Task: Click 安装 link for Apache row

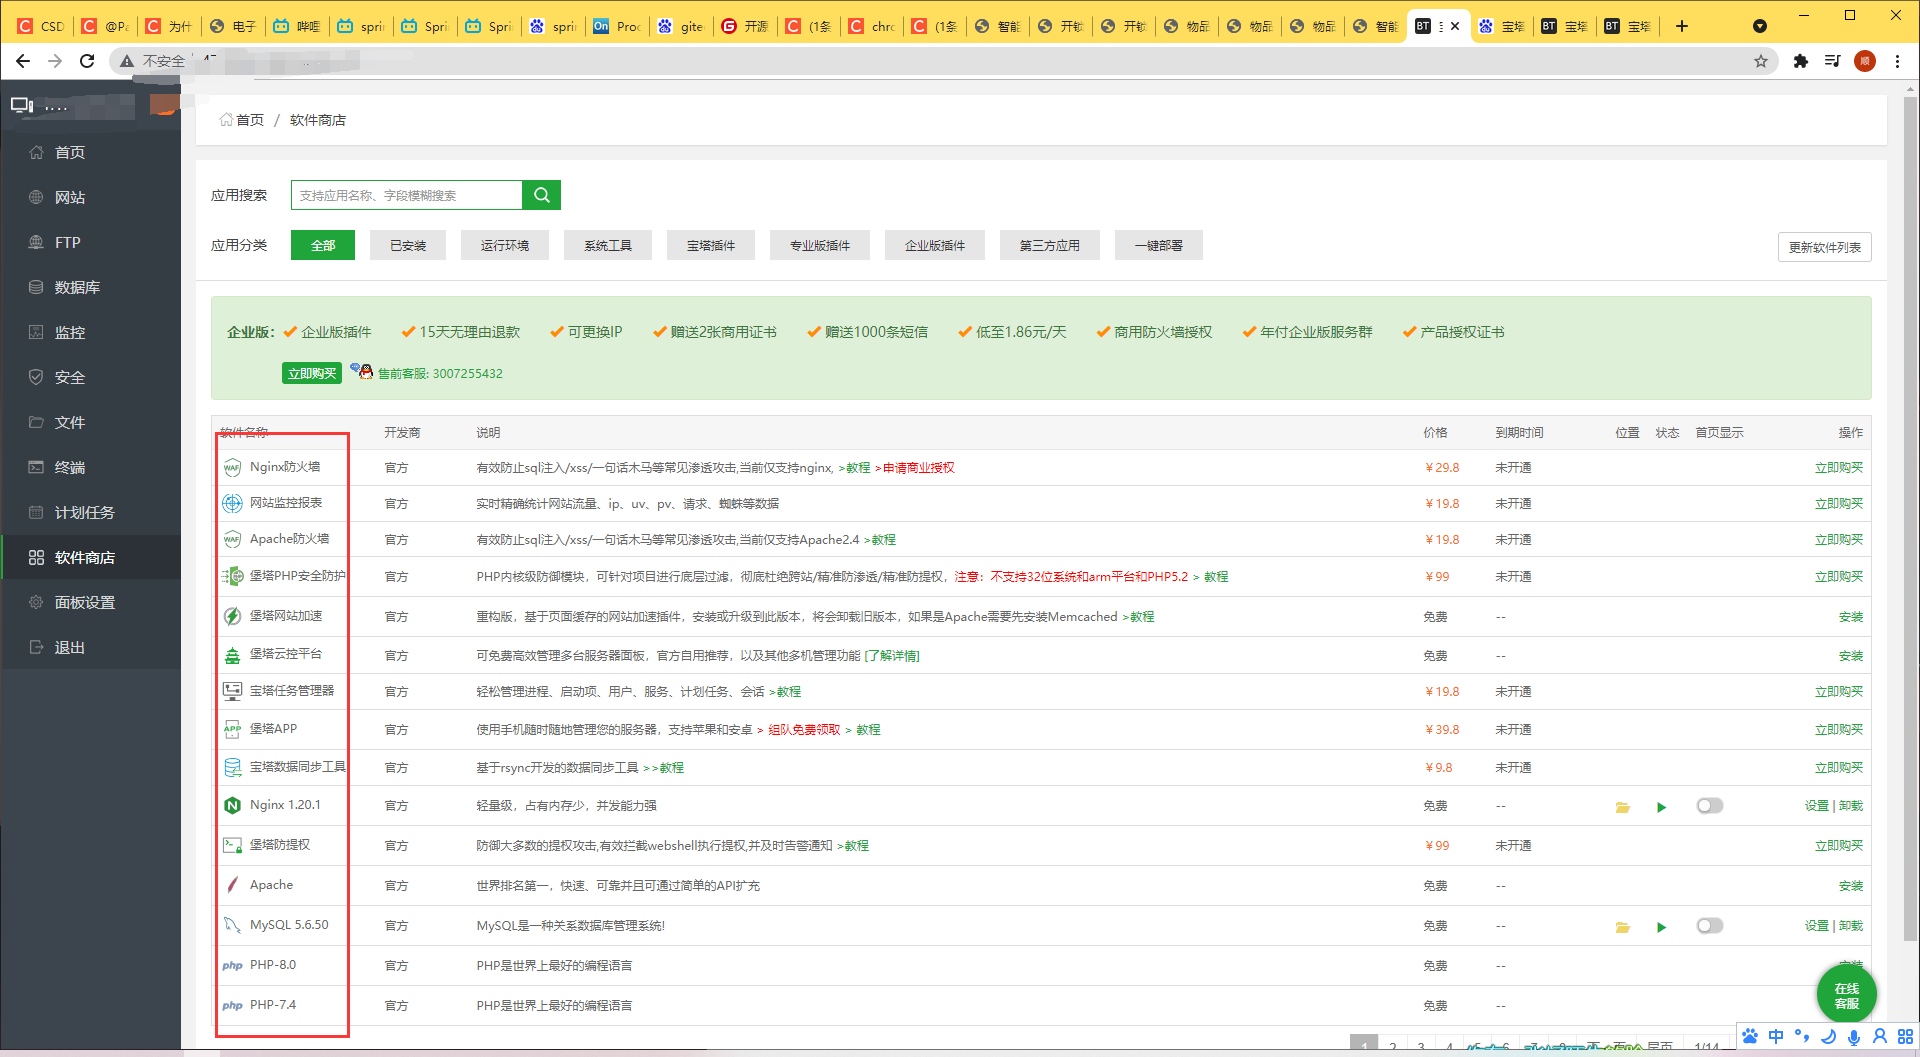Action: pyautogui.click(x=1850, y=886)
